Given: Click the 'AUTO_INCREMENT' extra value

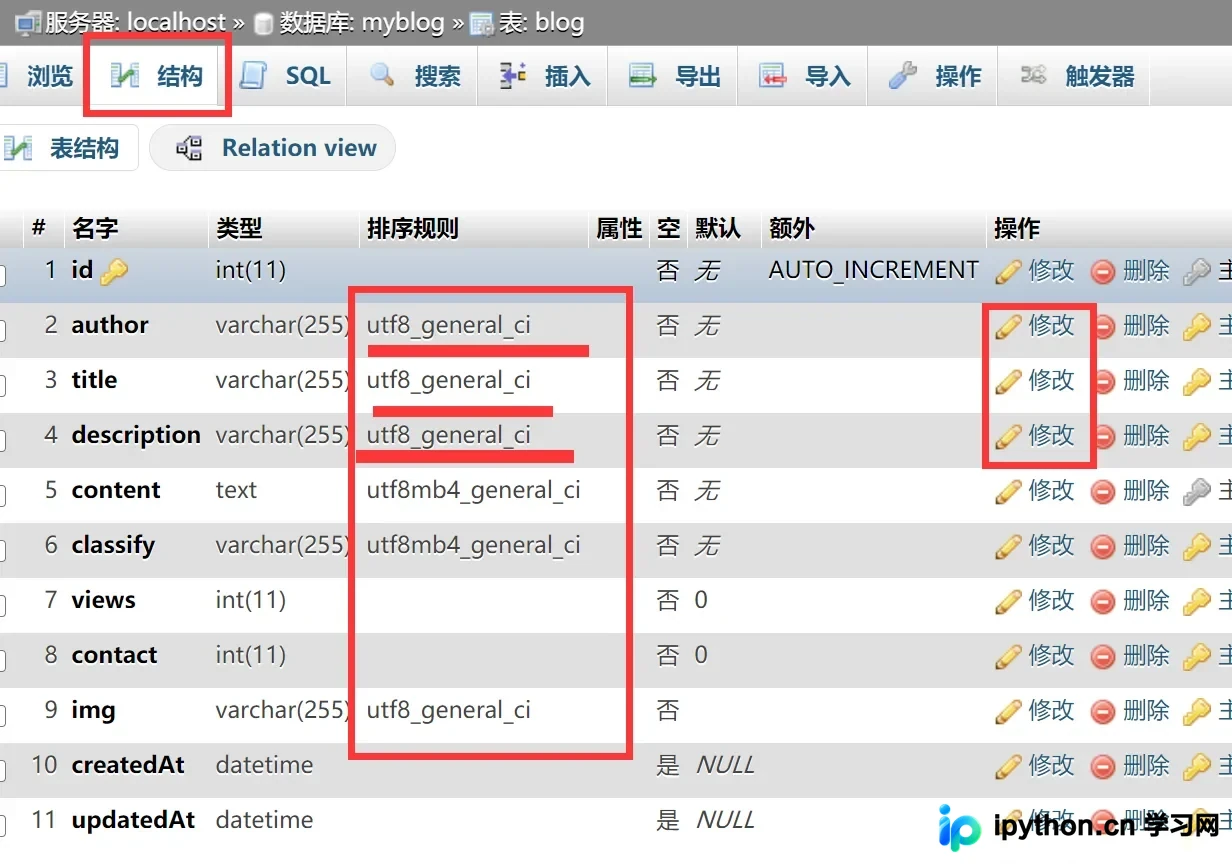Looking at the screenshot, I should tap(873, 270).
